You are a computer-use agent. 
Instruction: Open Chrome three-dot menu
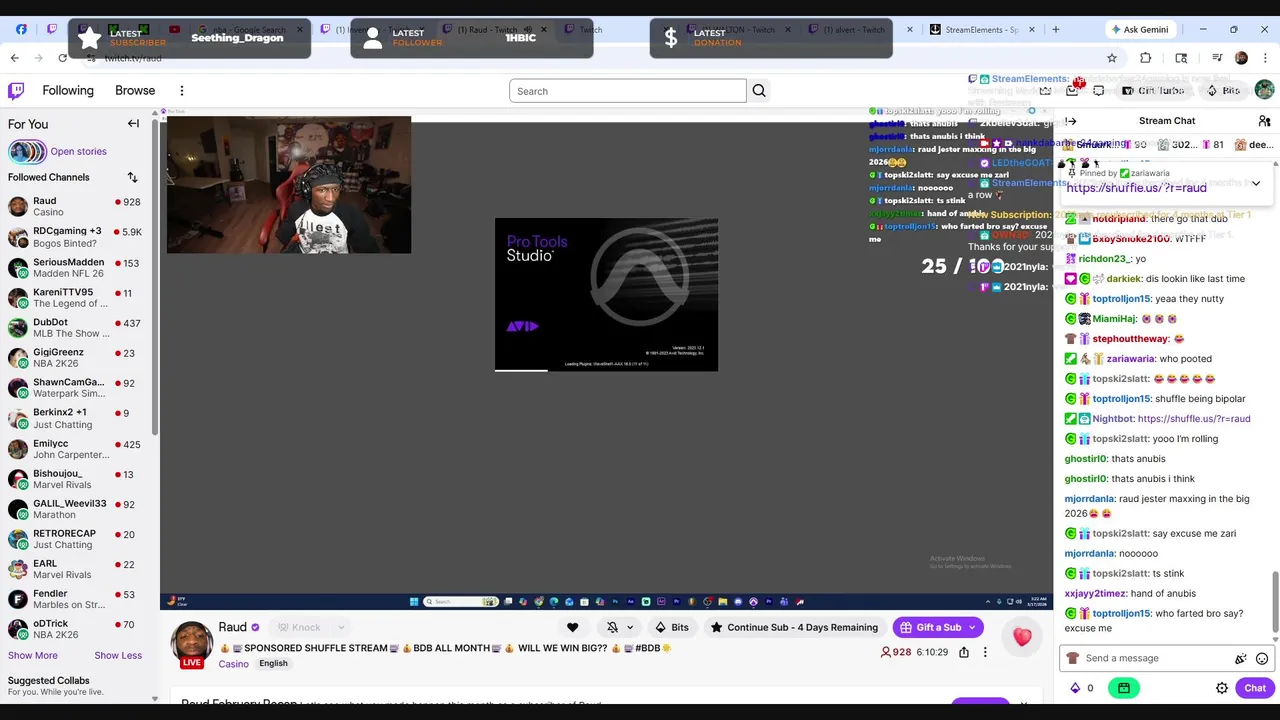point(1264,58)
